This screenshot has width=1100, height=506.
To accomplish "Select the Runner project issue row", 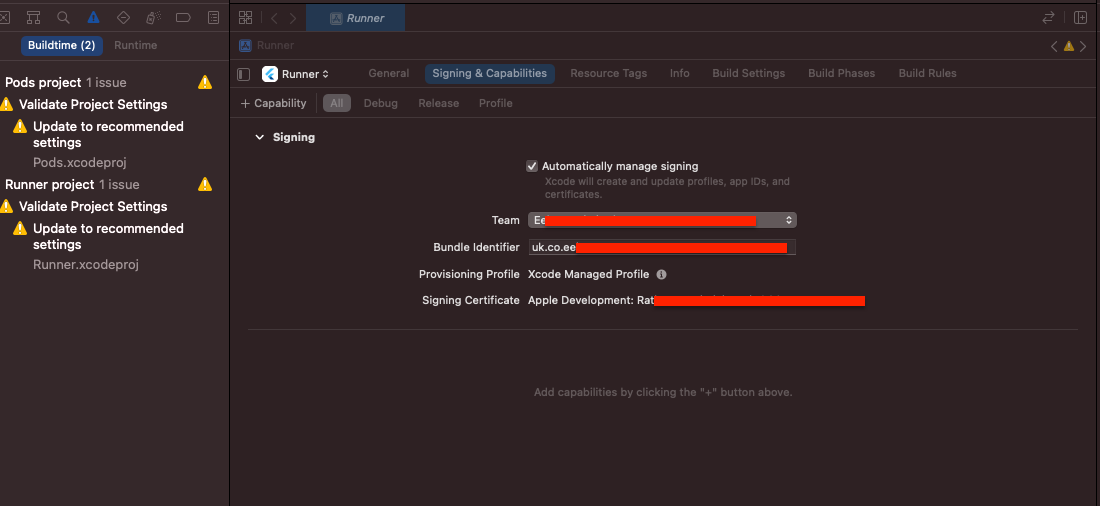I will click(x=109, y=185).
